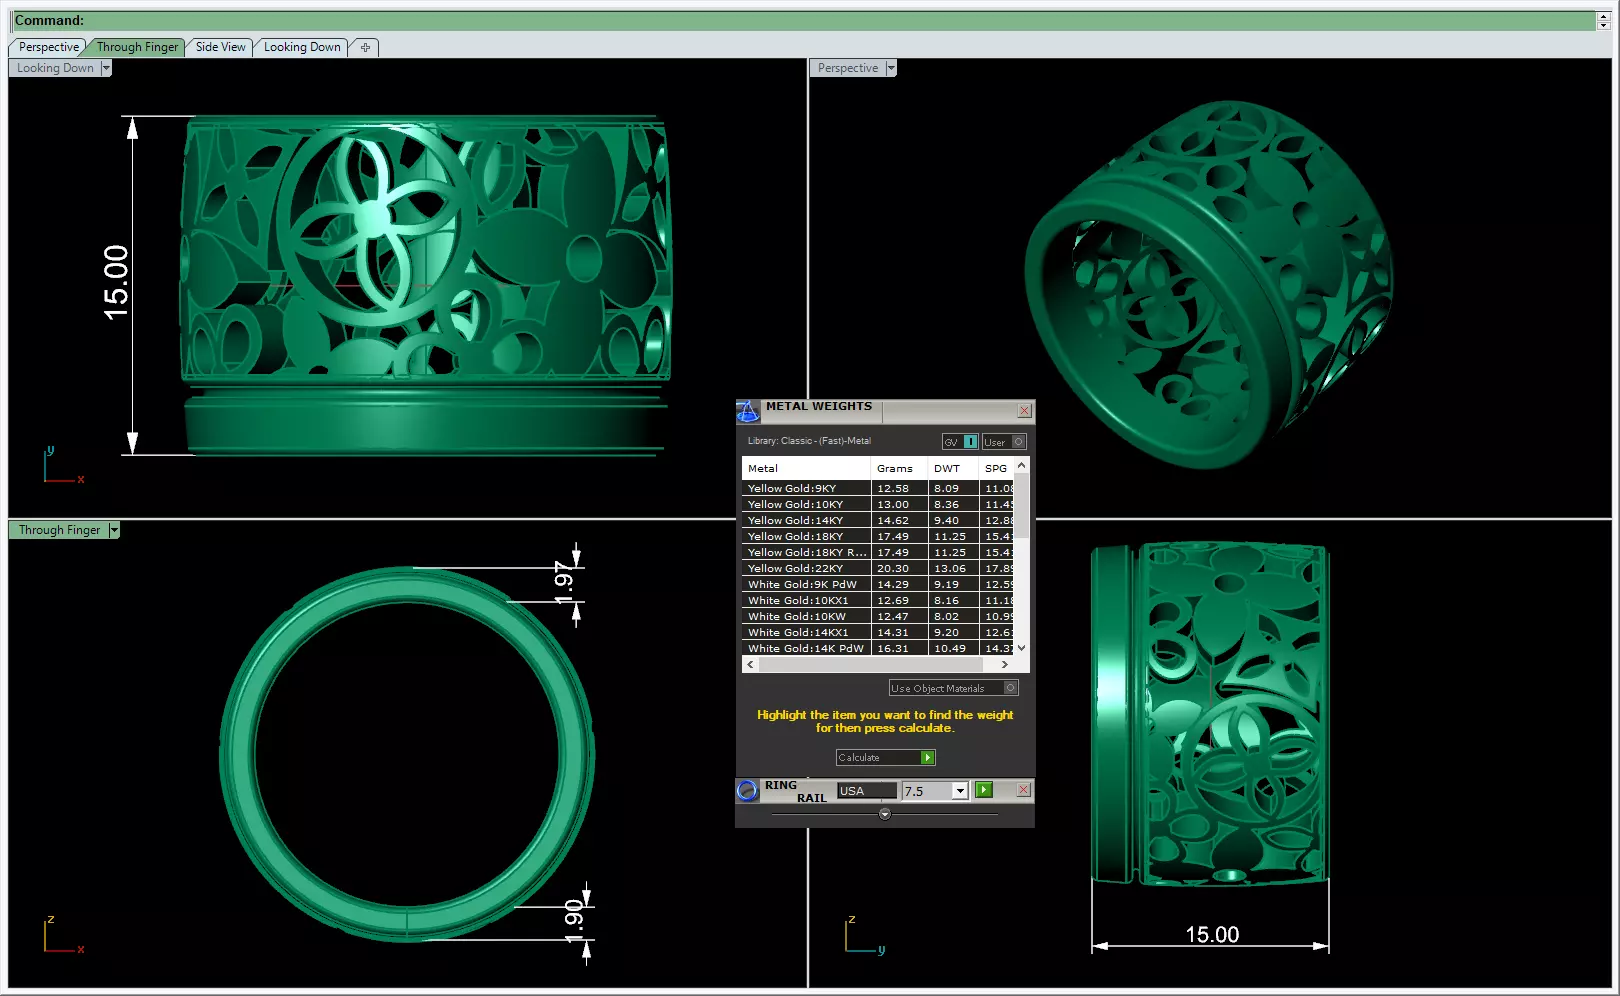Open the USA ring size standard field
1620x996 pixels.
click(x=866, y=791)
